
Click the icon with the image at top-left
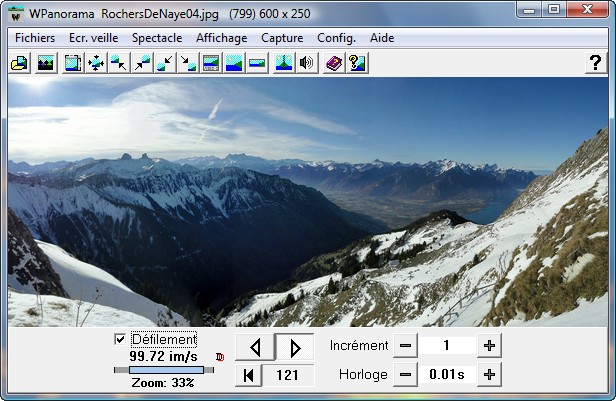tap(119, 63)
